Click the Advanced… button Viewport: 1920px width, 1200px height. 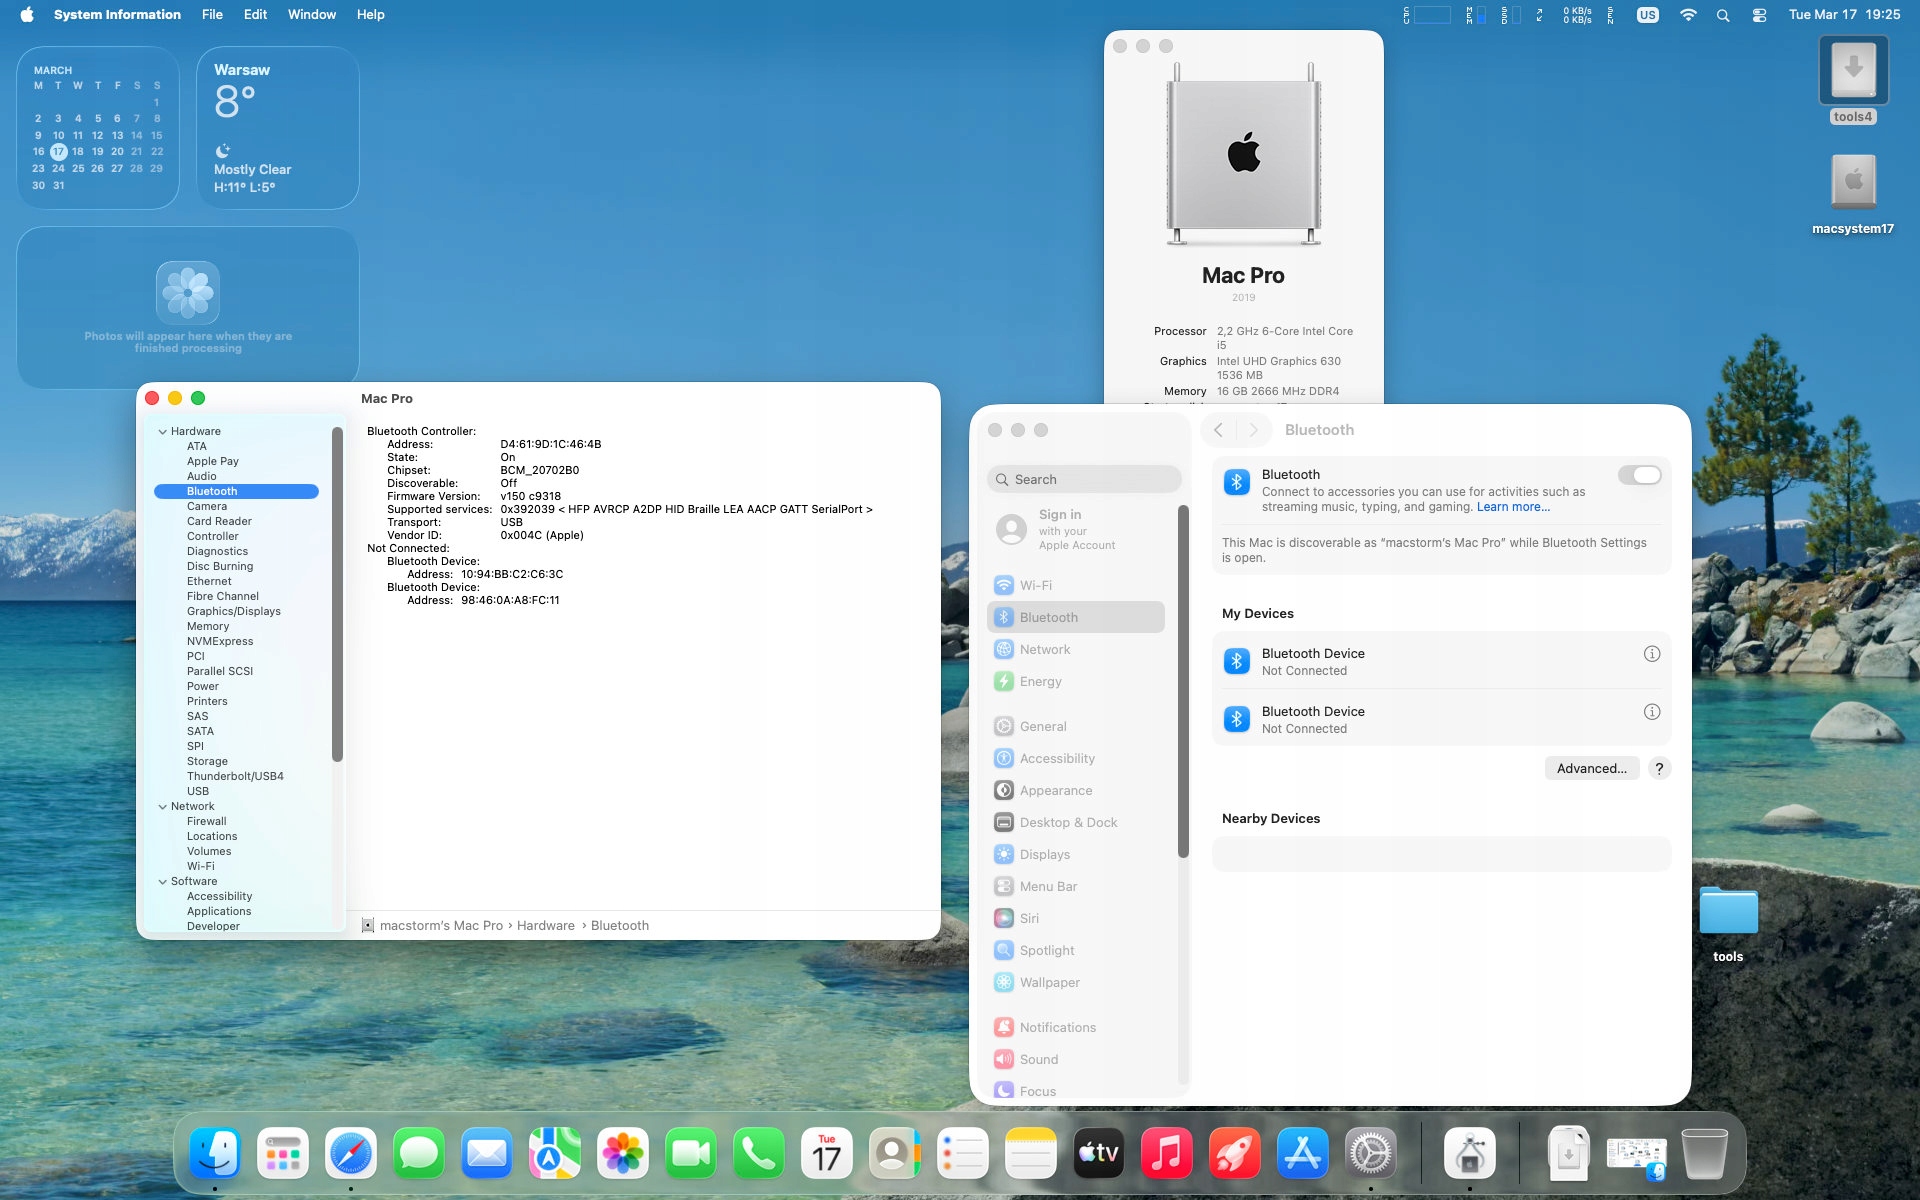click(x=1591, y=768)
